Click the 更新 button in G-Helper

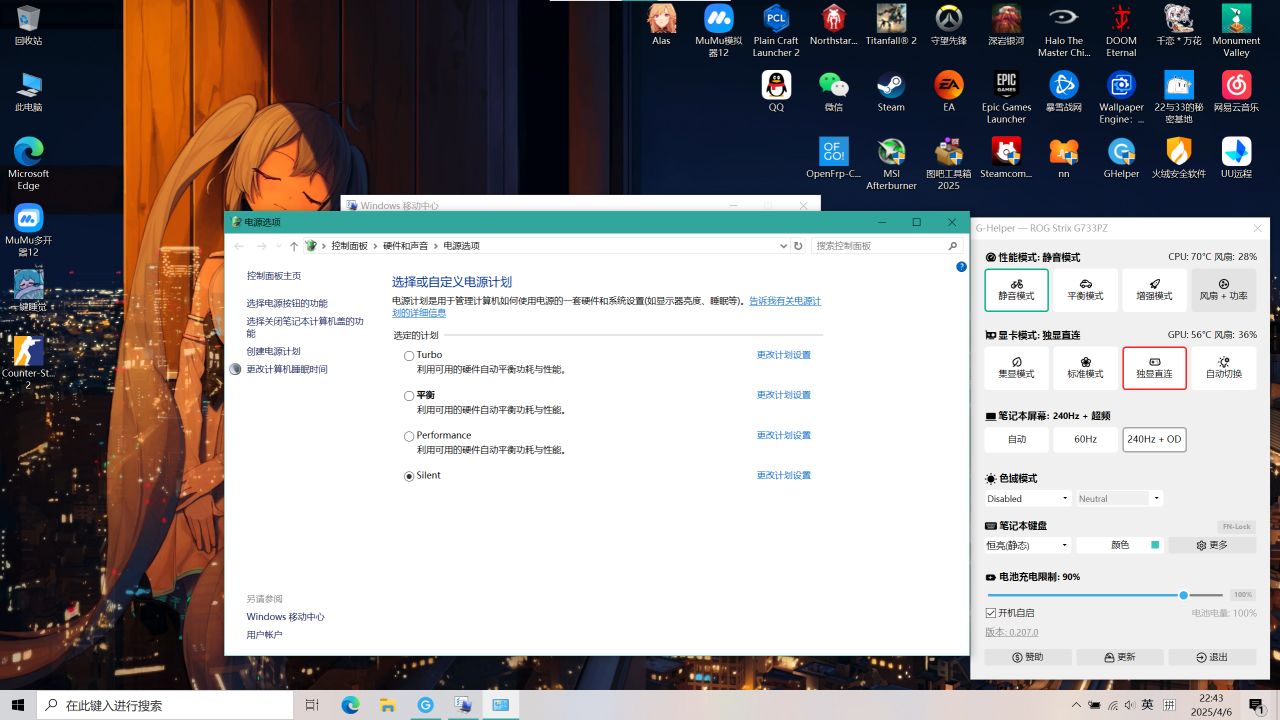1119,657
